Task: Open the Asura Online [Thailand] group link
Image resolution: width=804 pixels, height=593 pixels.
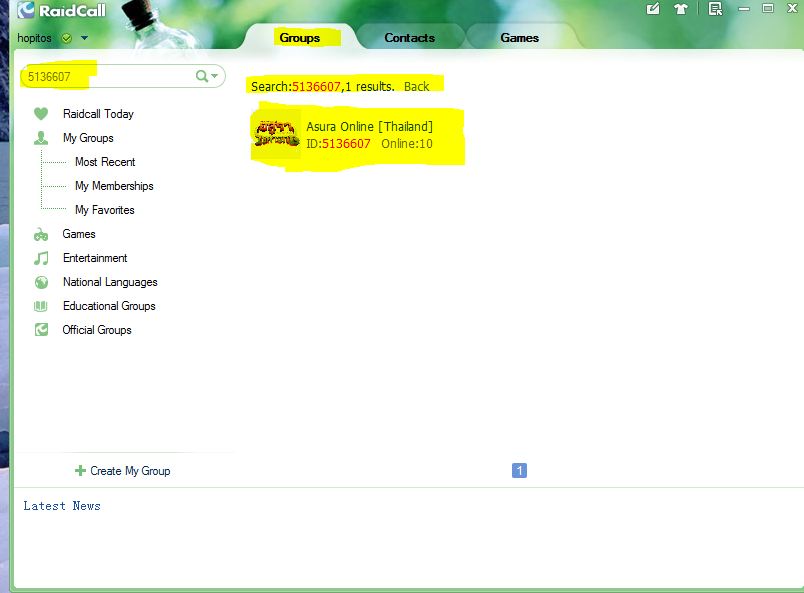Action: click(369, 127)
